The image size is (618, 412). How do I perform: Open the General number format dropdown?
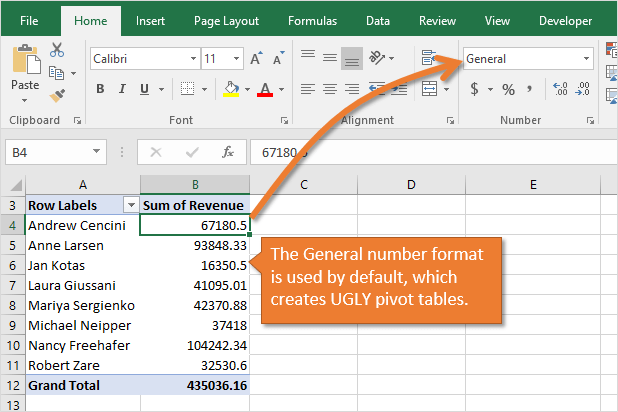586,59
